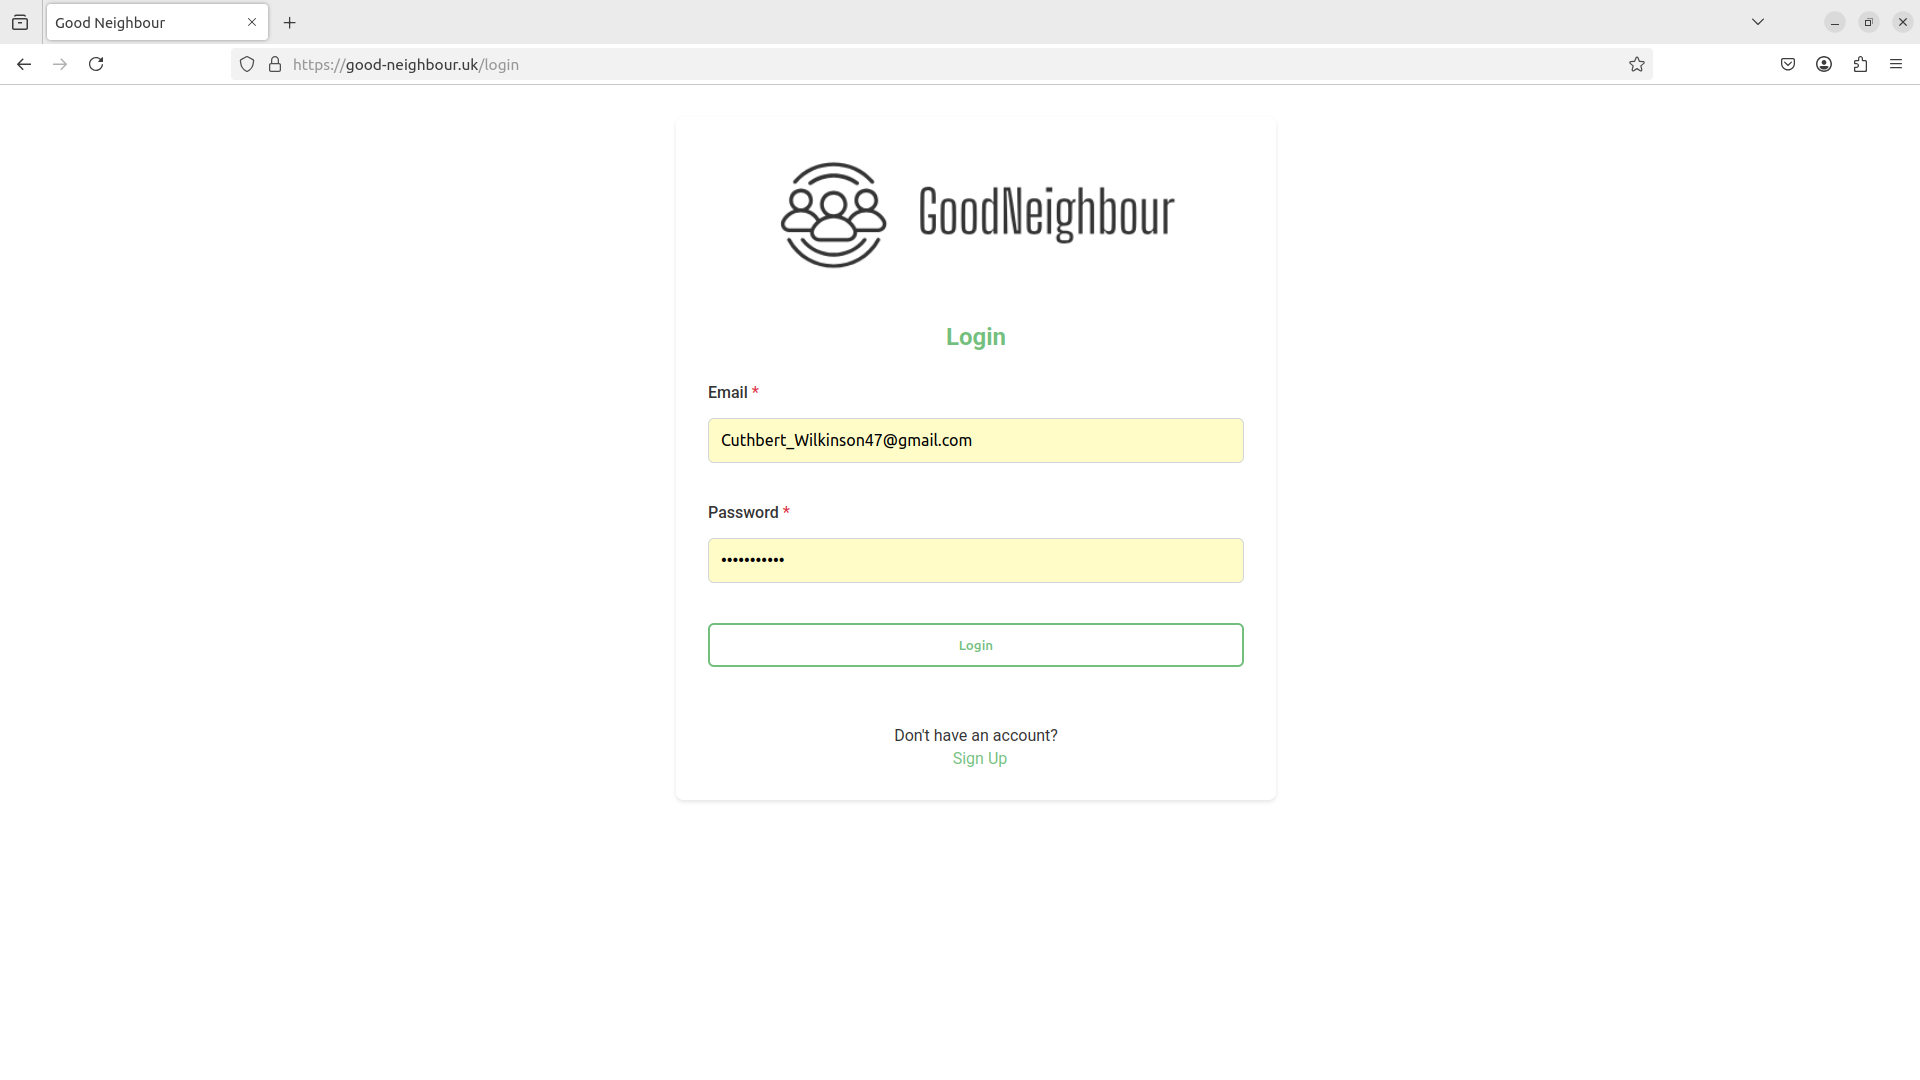Click the address bar lock icon
The image size is (1920, 1080).
276,65
